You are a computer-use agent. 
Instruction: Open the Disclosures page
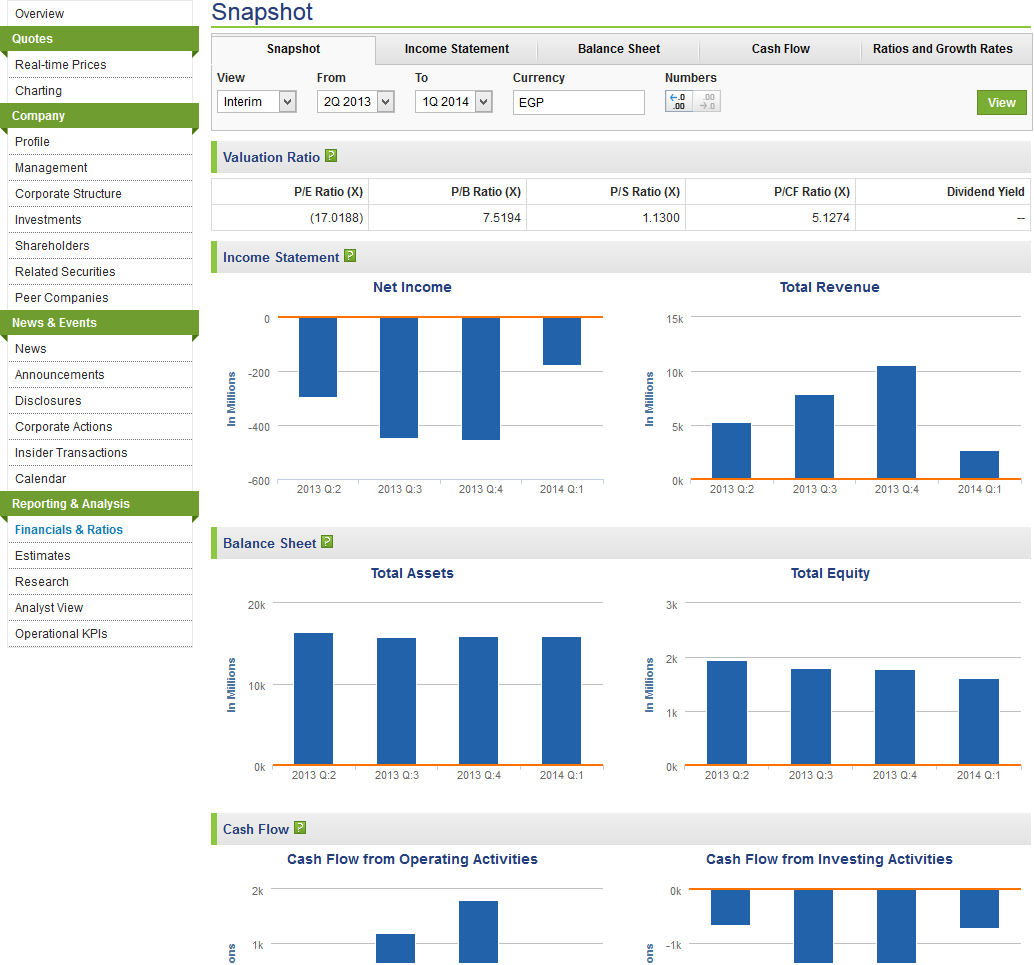point(48,401)
